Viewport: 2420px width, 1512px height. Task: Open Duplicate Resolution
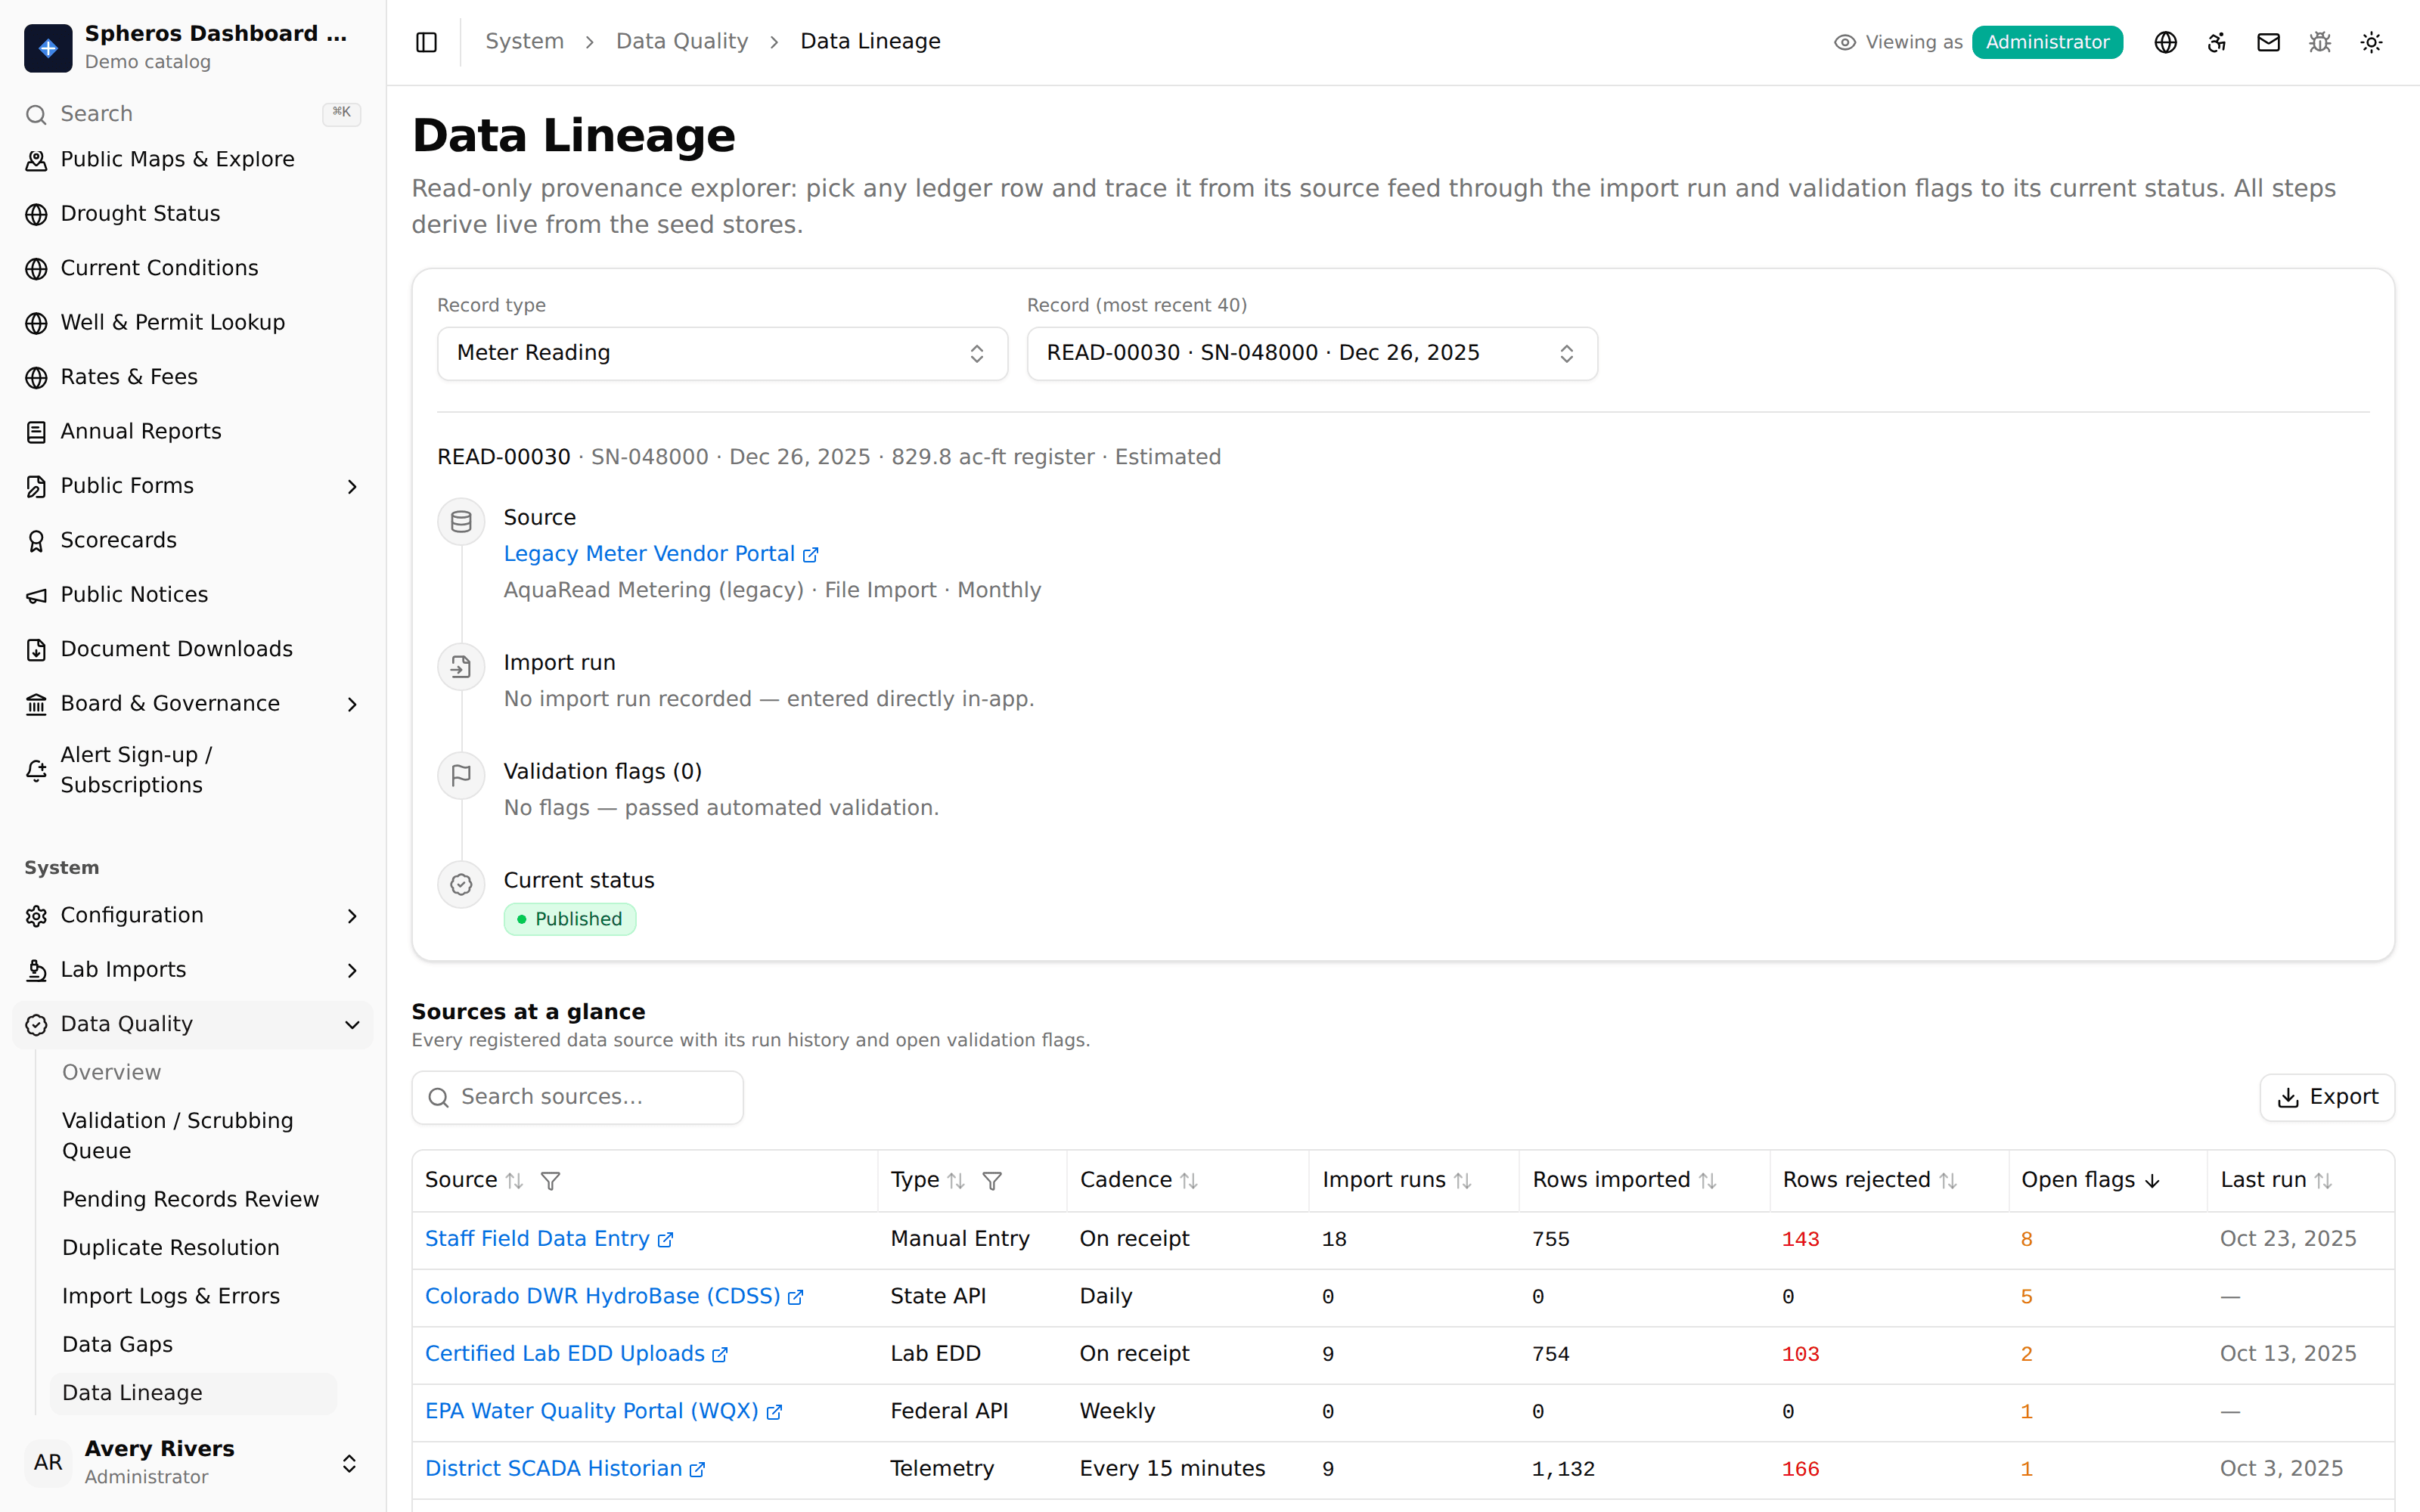pos(193,1248)
